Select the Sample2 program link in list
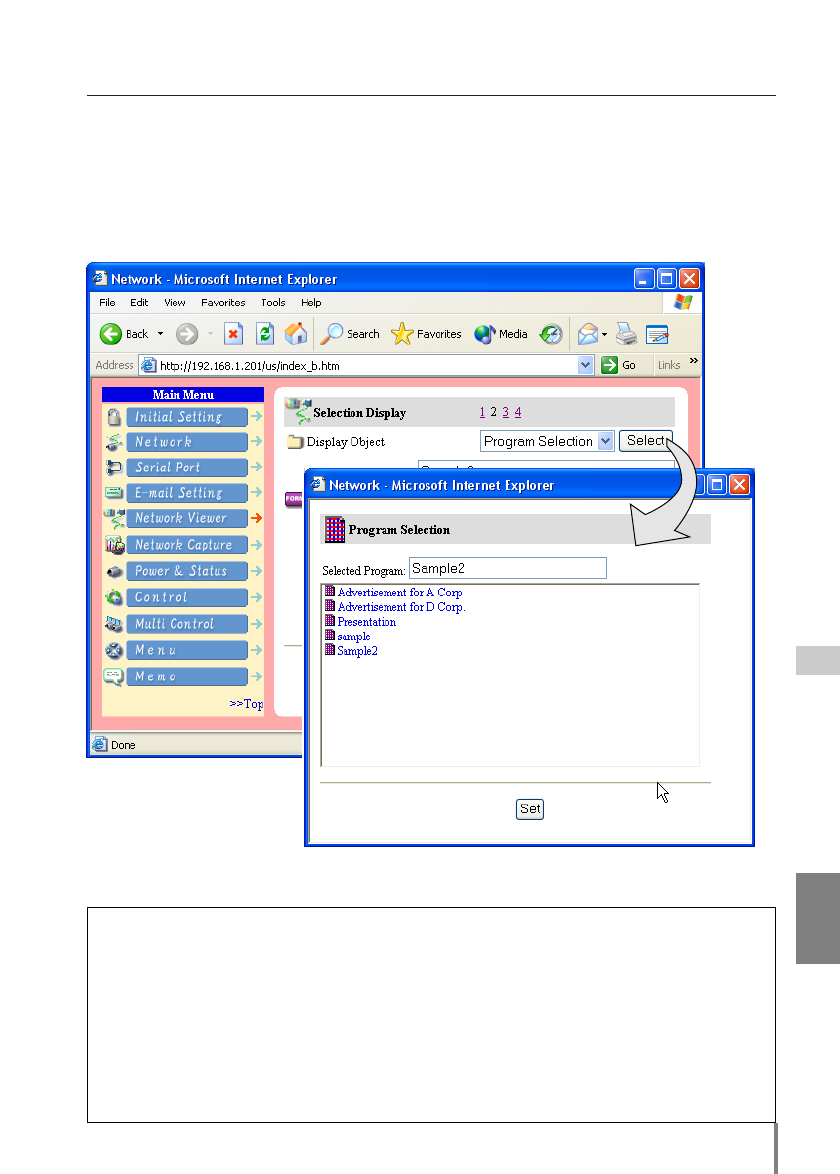840x1174 pixels. pyautogui.click(x=358, y=651)
